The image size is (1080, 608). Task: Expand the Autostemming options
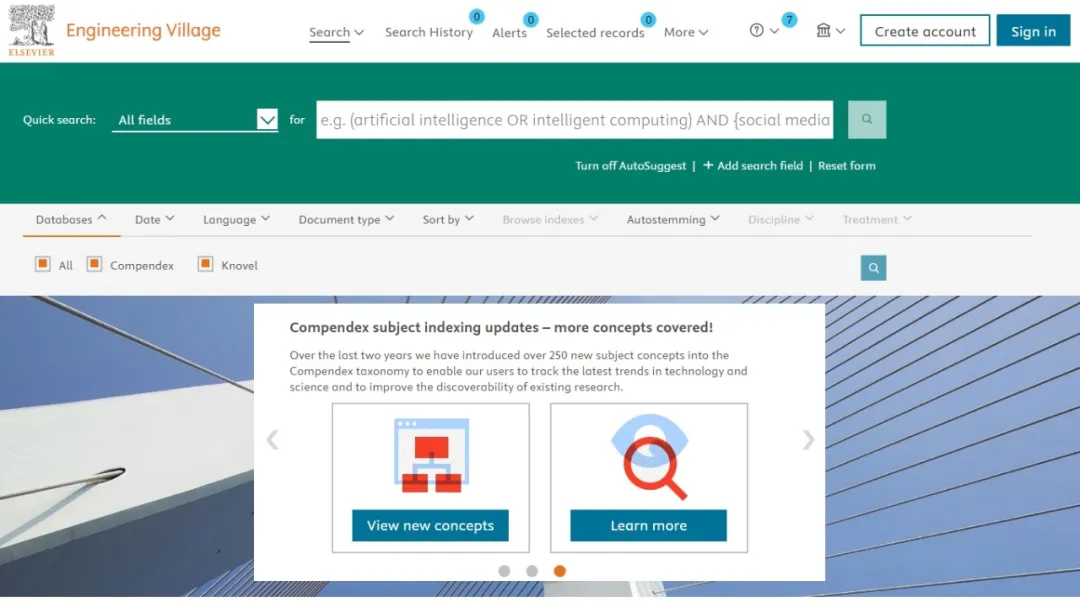tap(673, 219)
